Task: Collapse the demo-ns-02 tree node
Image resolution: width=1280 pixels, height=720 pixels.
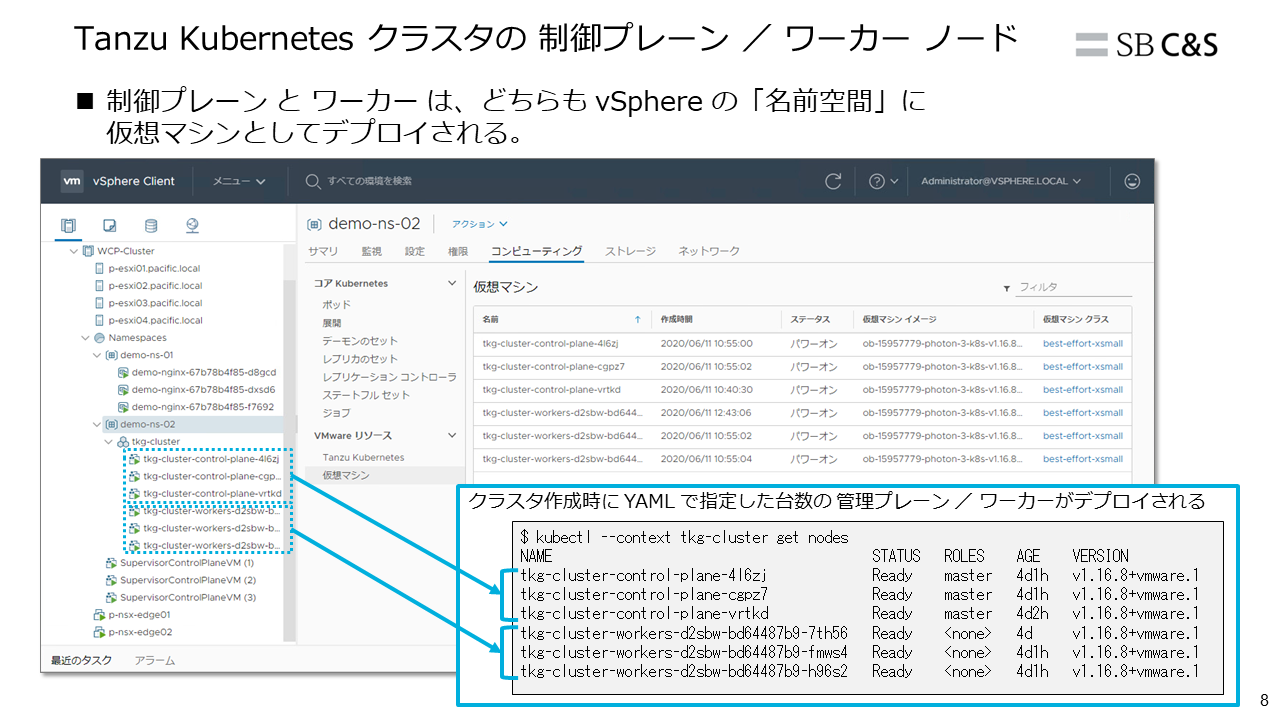Action: tap(96, 424)
